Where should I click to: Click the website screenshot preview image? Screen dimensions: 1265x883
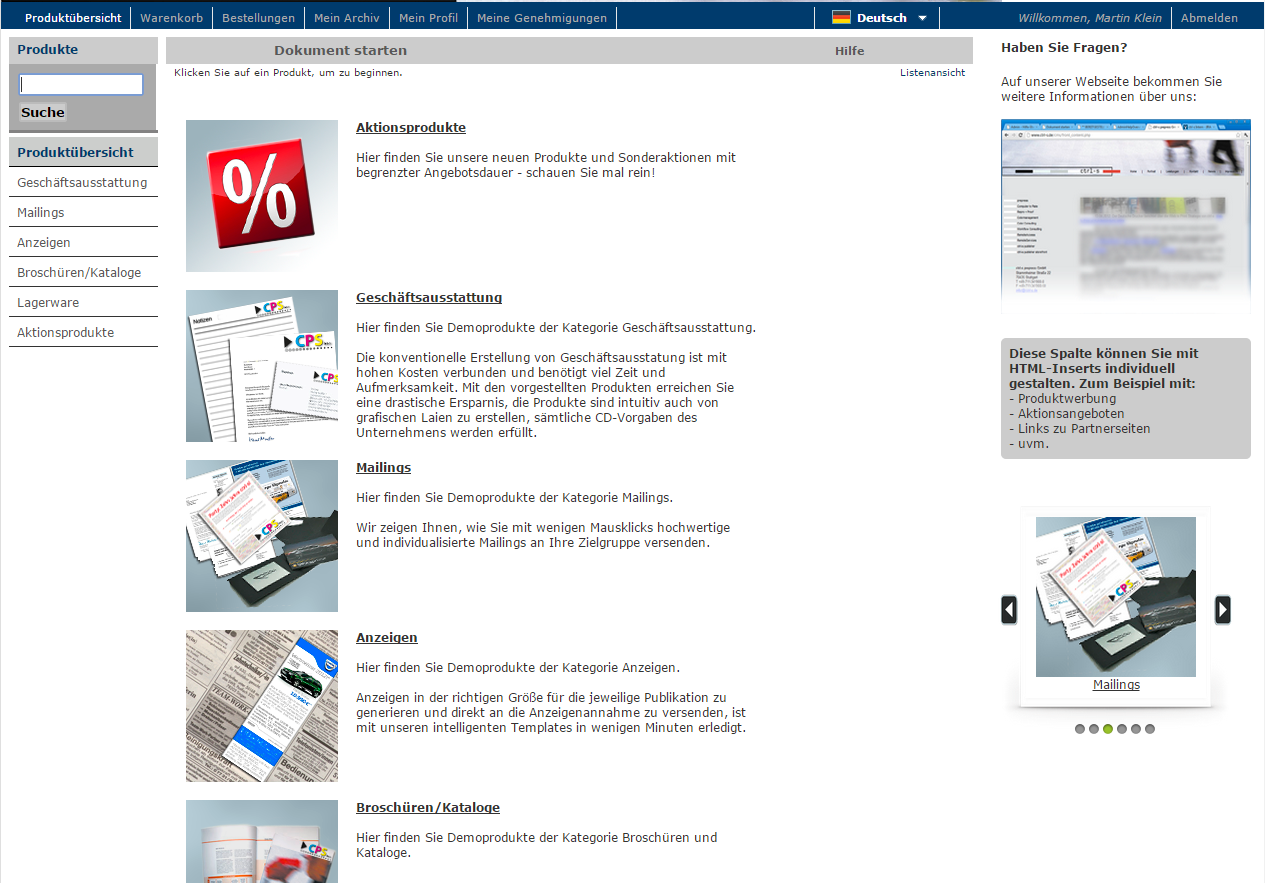pos(1125,216)
